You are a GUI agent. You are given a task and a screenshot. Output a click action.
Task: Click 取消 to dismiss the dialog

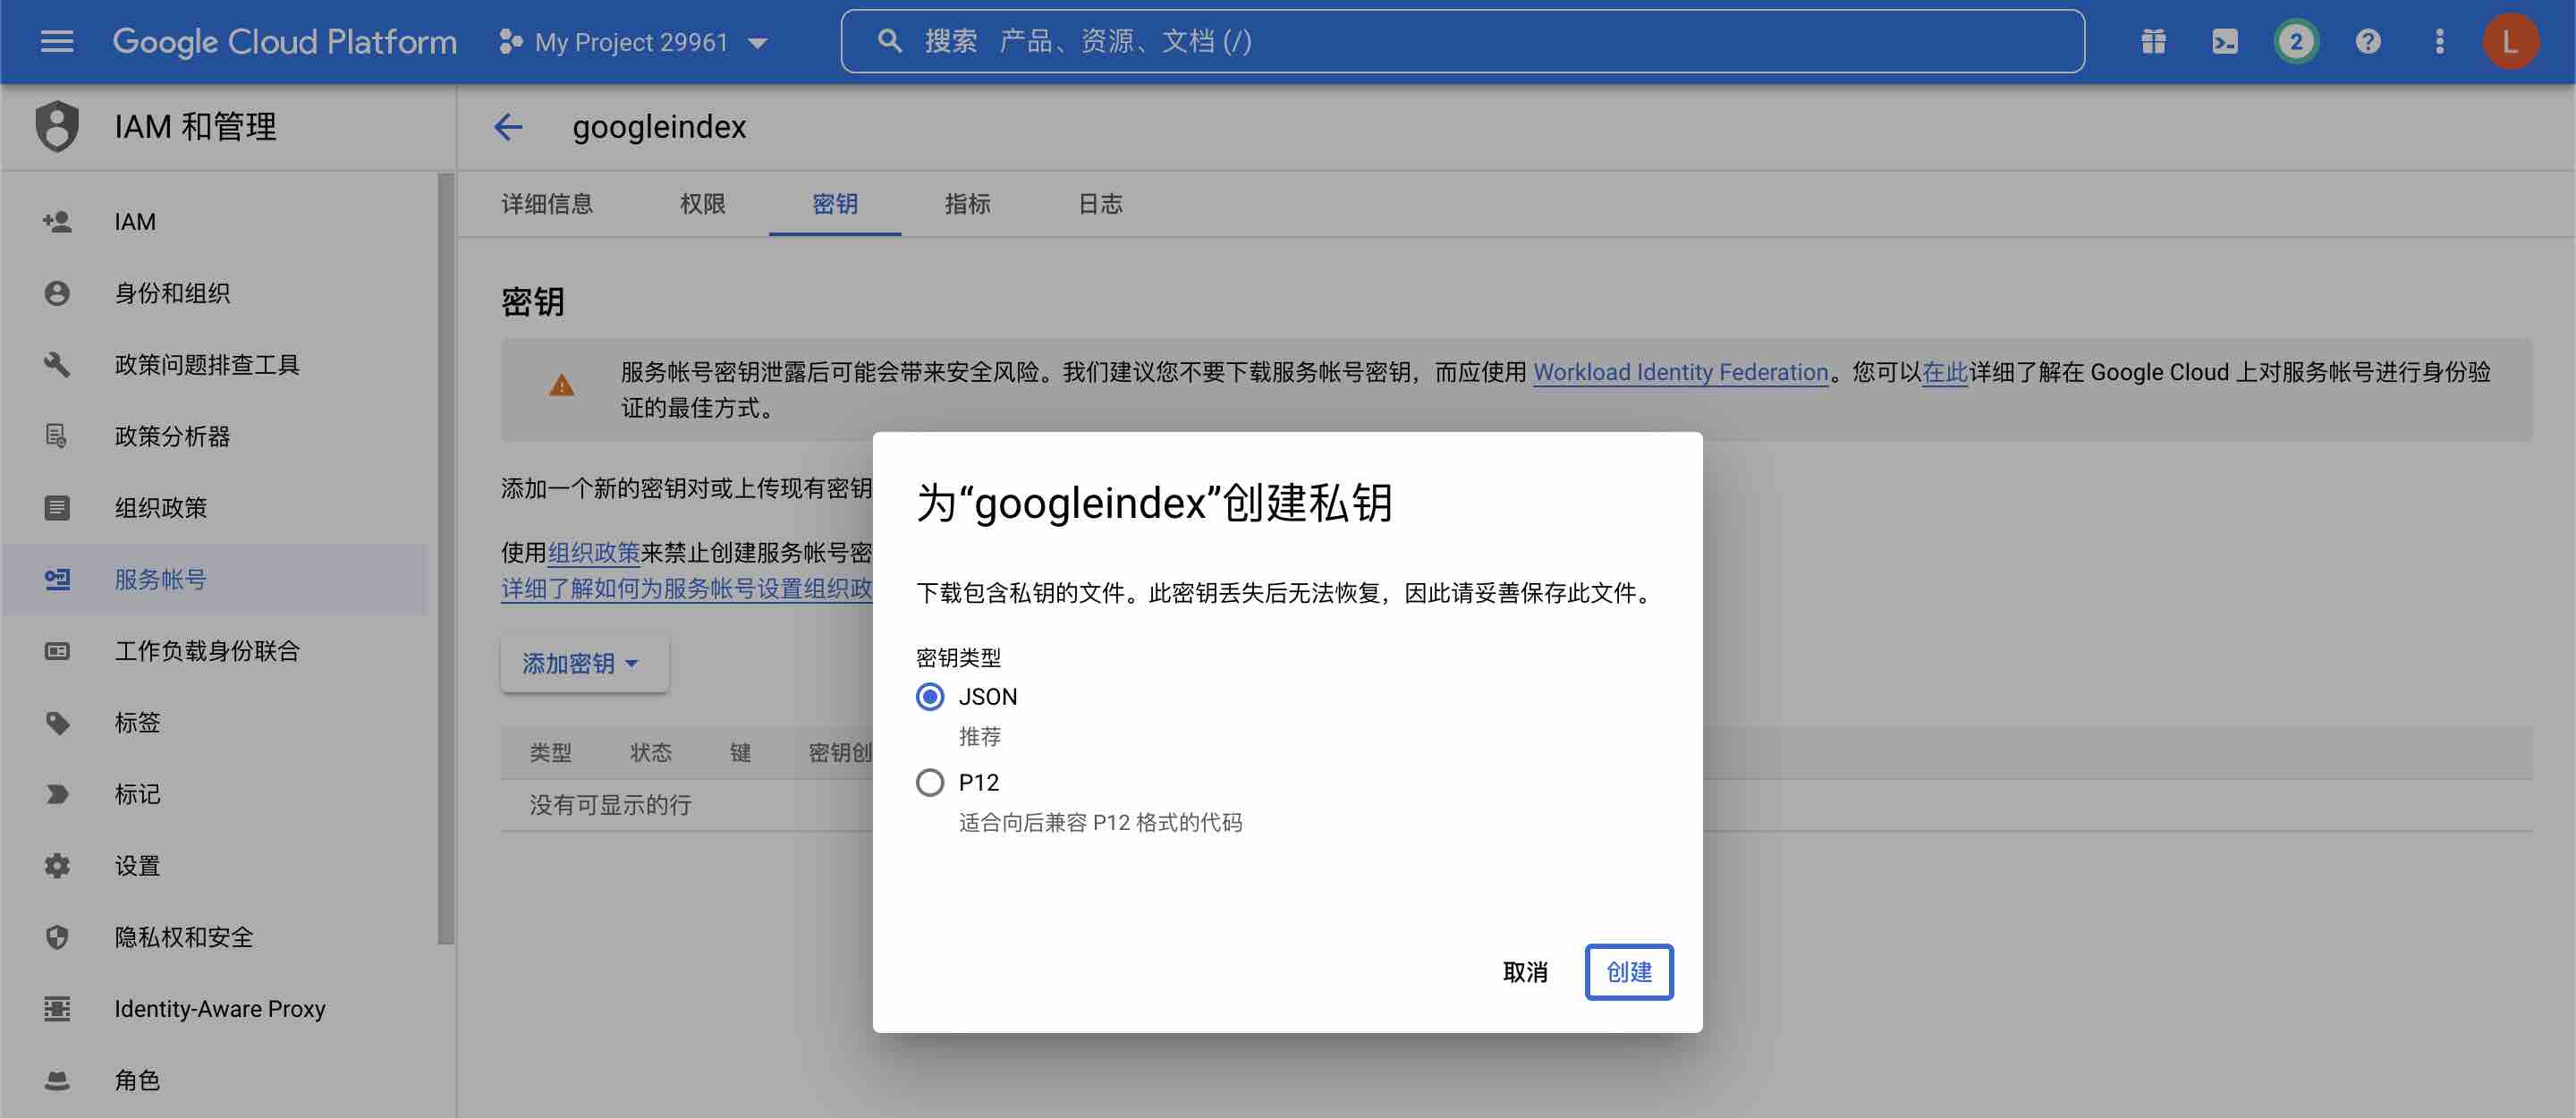pyautogui.click(x=1525, y=971)
